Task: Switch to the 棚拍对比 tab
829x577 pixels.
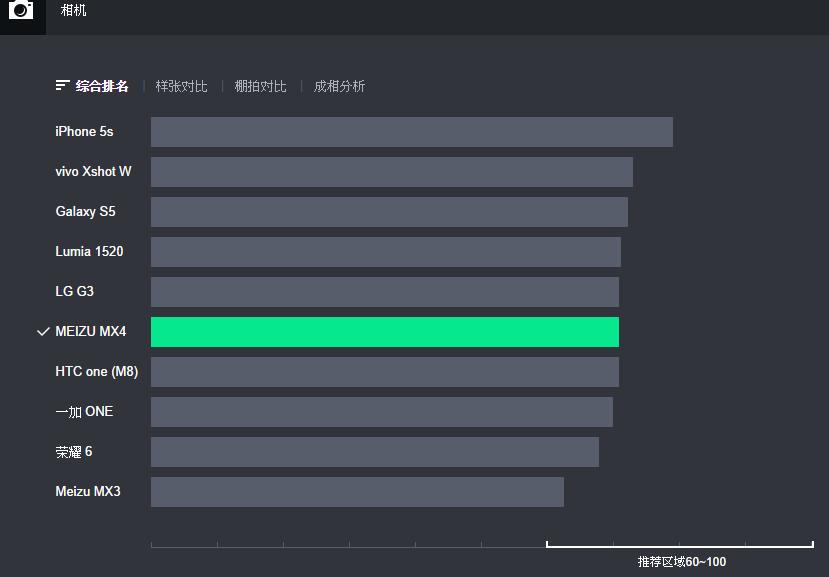Action: 260,86
